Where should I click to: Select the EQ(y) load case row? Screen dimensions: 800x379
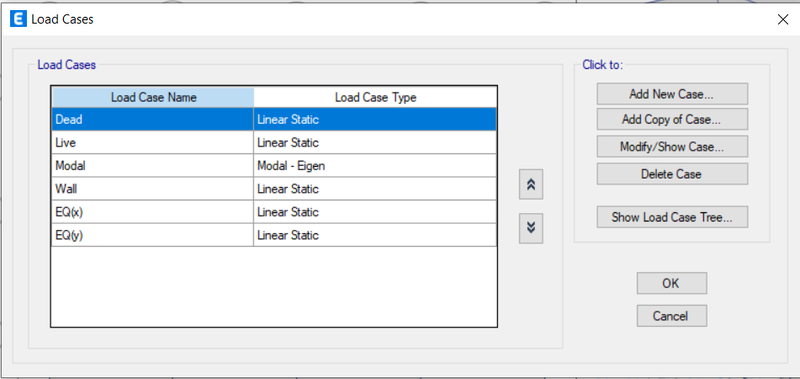click(274, 235)
